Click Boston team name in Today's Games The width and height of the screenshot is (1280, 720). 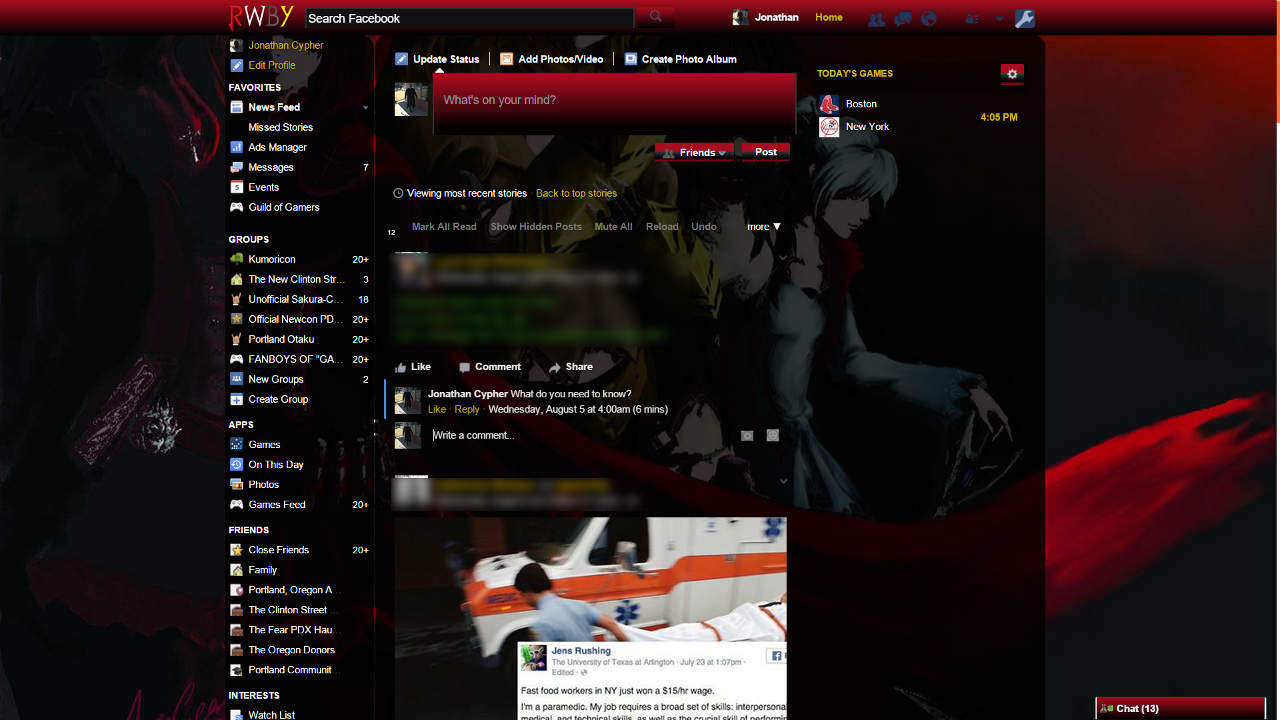[x=861, y=104]
